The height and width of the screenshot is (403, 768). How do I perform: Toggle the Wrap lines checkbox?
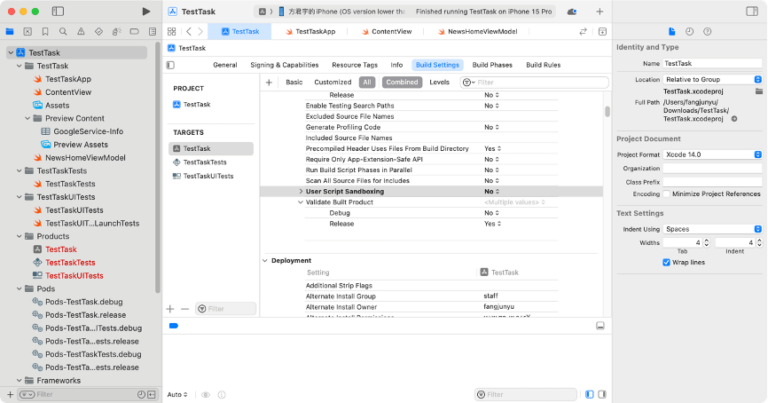(667, 262)
